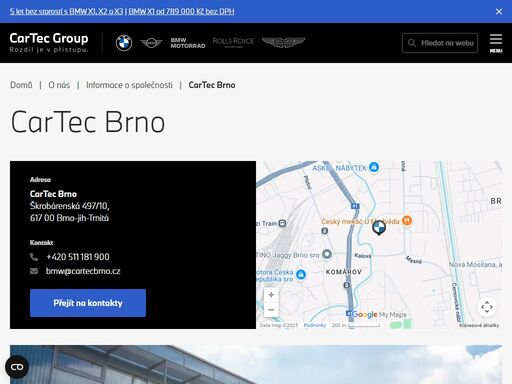Click the Český medvěd restaurant marker
Viewport: 512px width, 384px height.
pos(407,220)
